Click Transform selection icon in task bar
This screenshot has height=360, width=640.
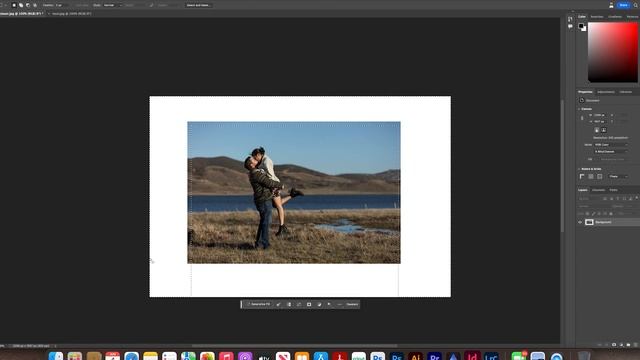(299, 304)
